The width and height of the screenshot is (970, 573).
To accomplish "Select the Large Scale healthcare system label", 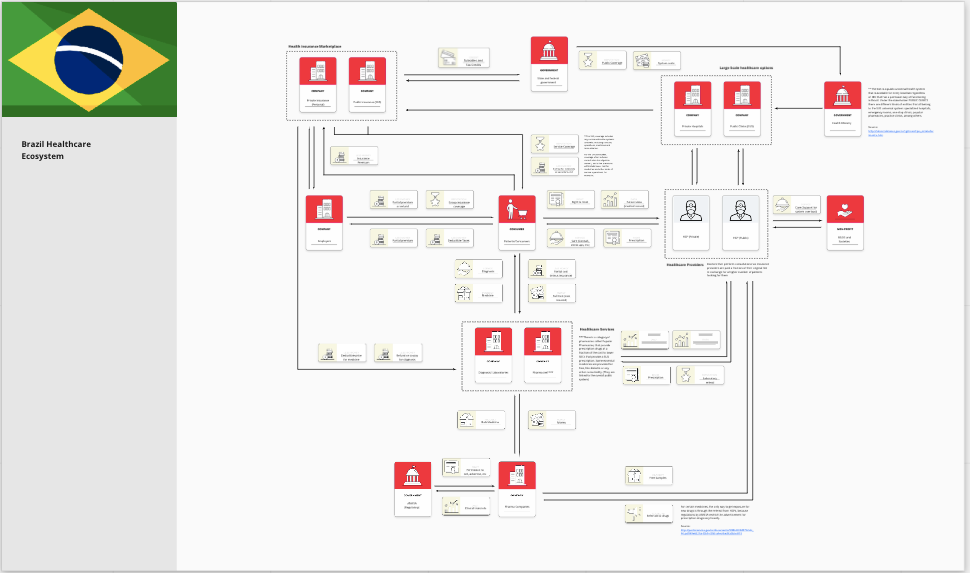I will 746,68.
